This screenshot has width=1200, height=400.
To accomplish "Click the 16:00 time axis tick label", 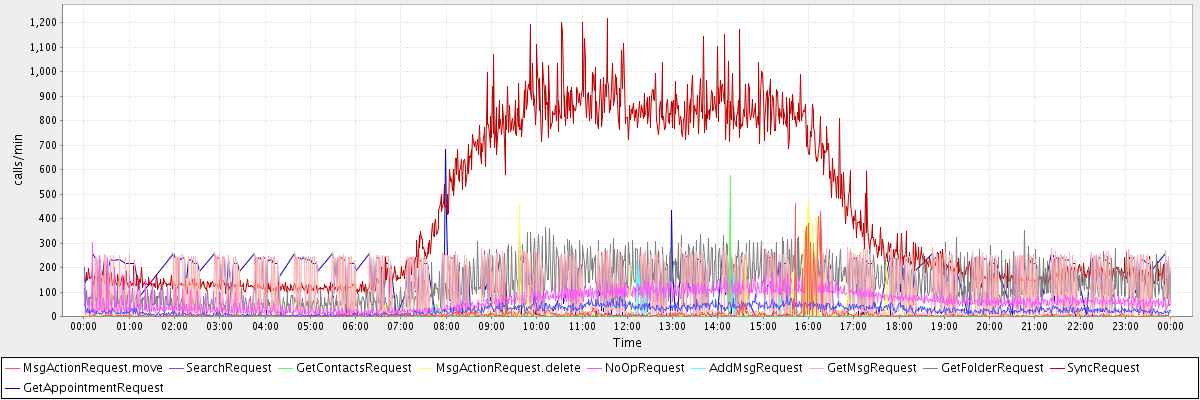I will point(808,326).
